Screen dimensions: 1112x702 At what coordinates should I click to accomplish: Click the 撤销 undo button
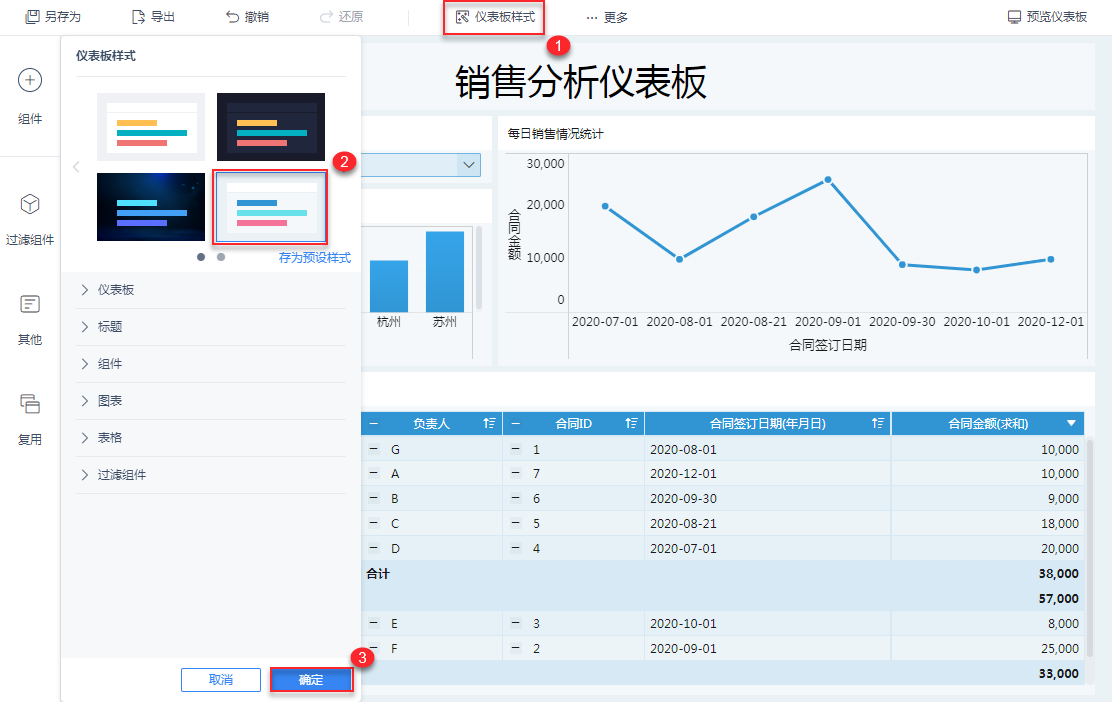tap(247, 17)
